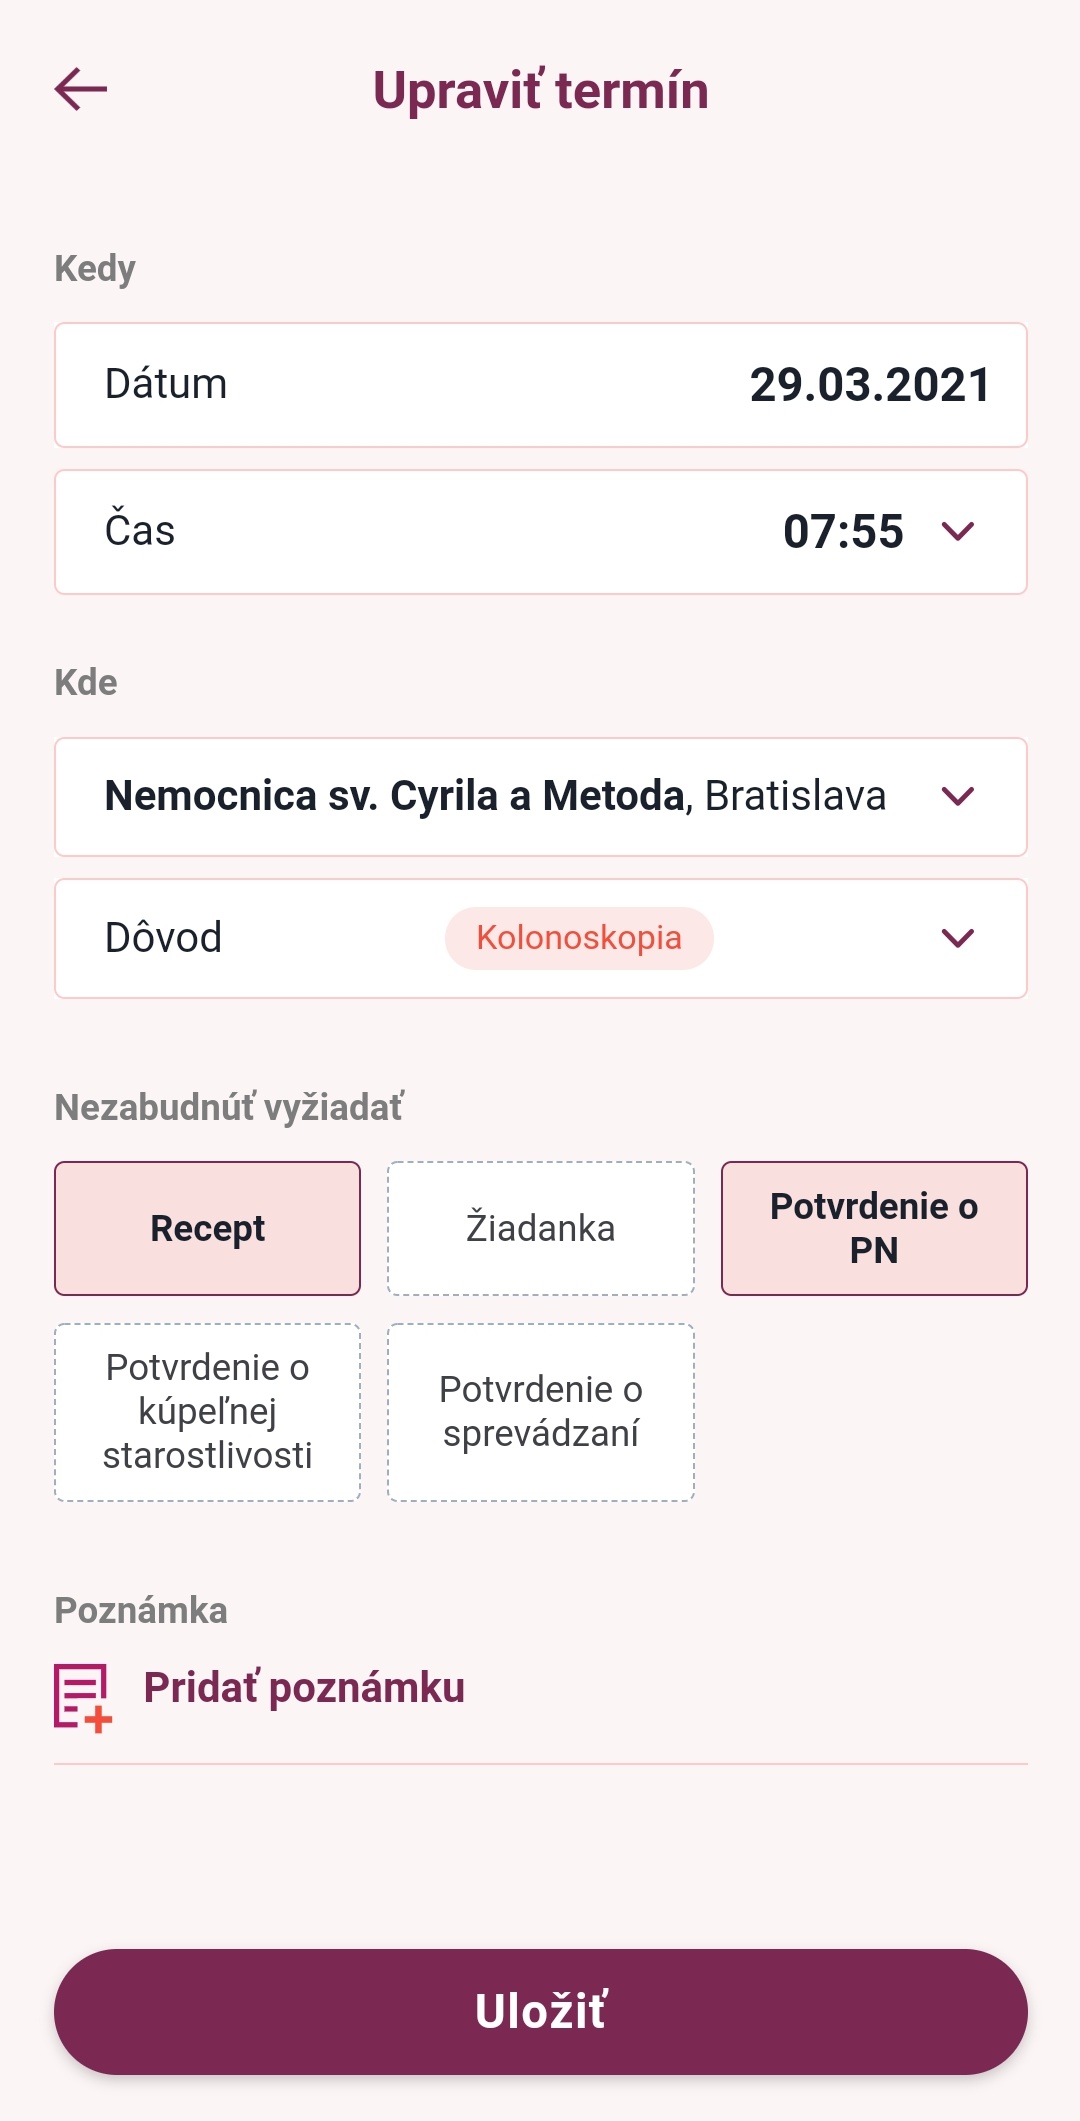The image size is (1080, 2121).
Task: Enable Potvrdenie o sprevádzaní option
Action: pos(540,1411)
